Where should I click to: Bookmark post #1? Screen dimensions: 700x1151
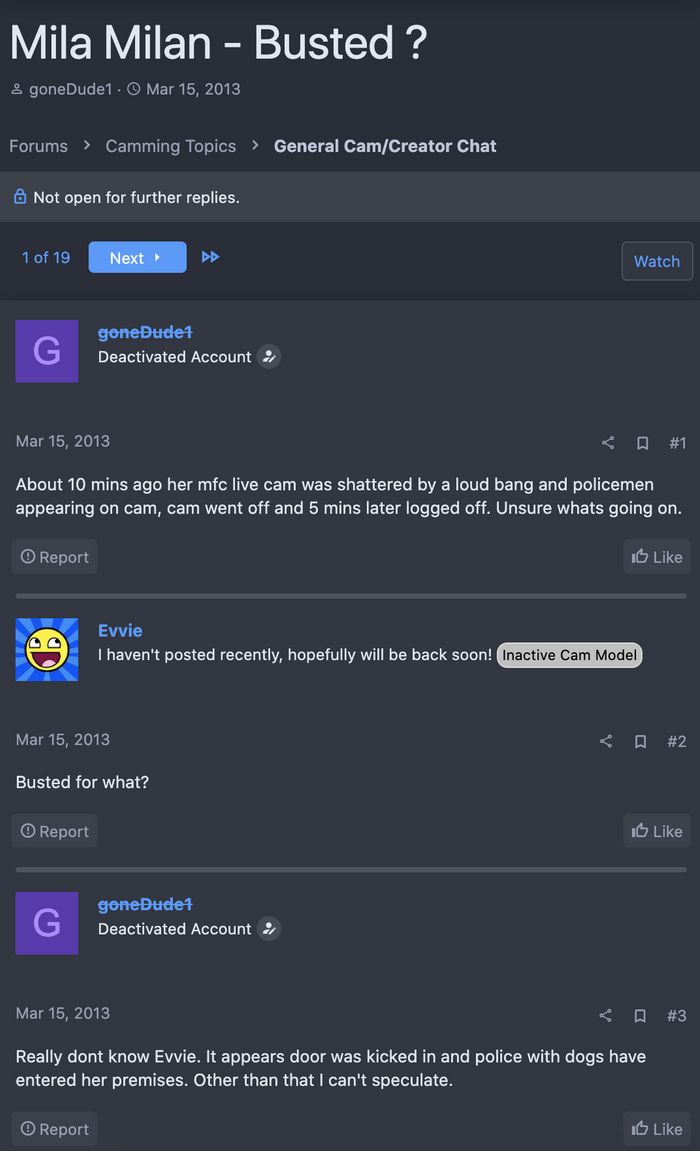pyautogui.click(x=642, y=443)
